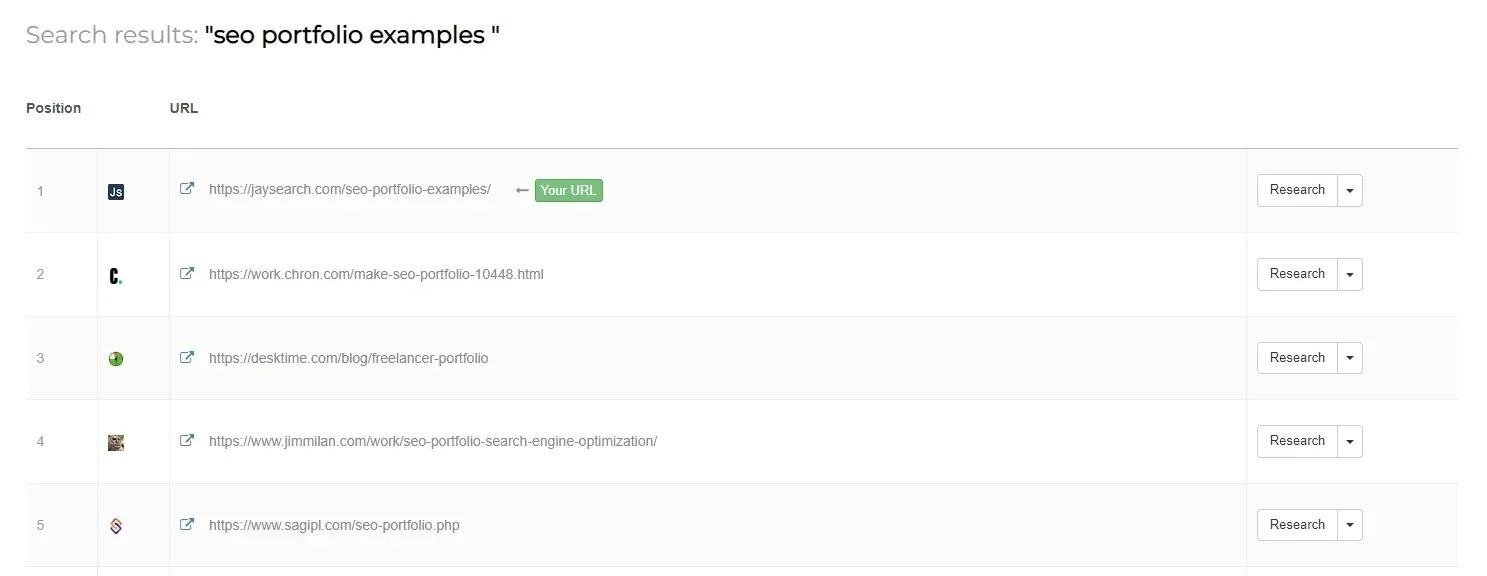This screenshot has width=1487, height=576.
Task: Click Research button for sagipl.com result
Action: coord(1297,525)
